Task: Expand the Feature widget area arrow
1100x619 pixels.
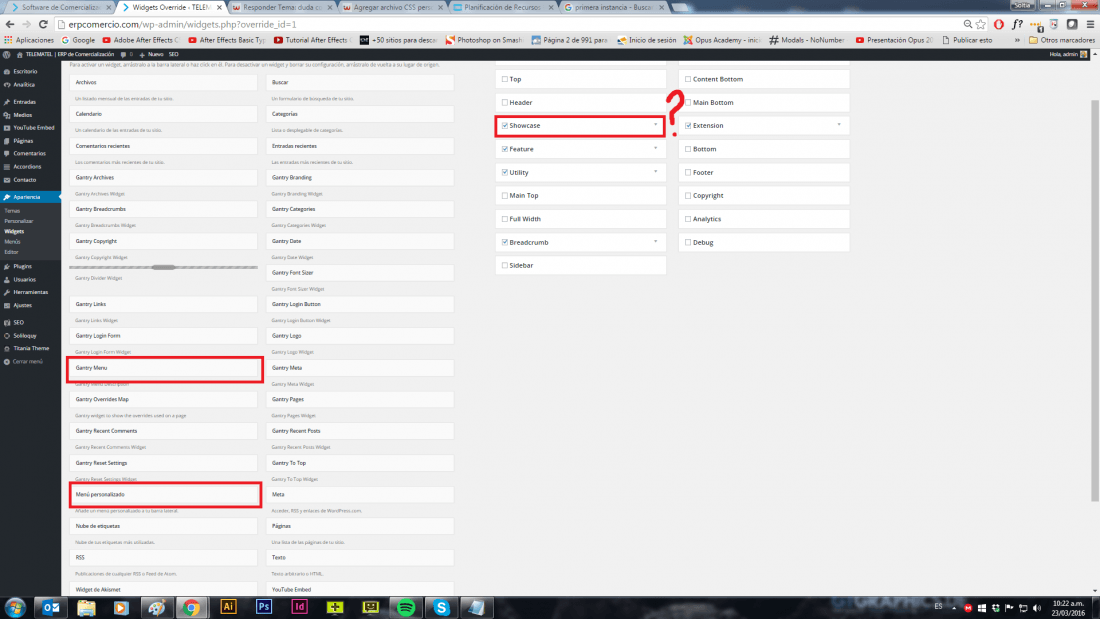Action: tap(656, 148)
